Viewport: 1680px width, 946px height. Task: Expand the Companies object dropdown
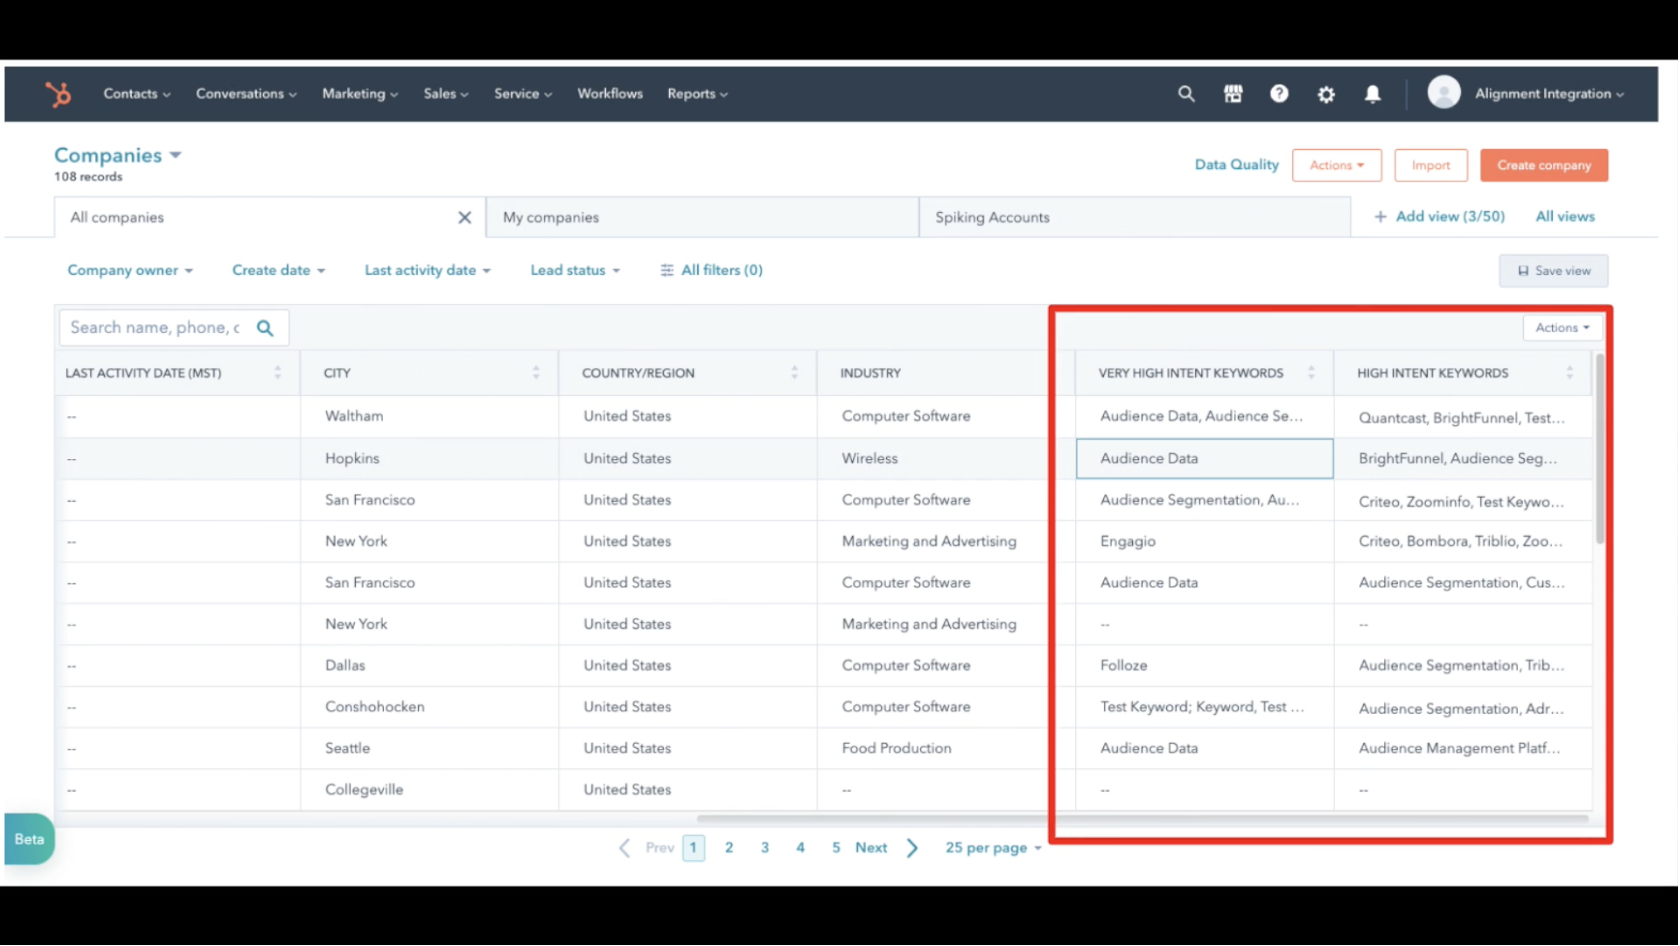point(118,155)
